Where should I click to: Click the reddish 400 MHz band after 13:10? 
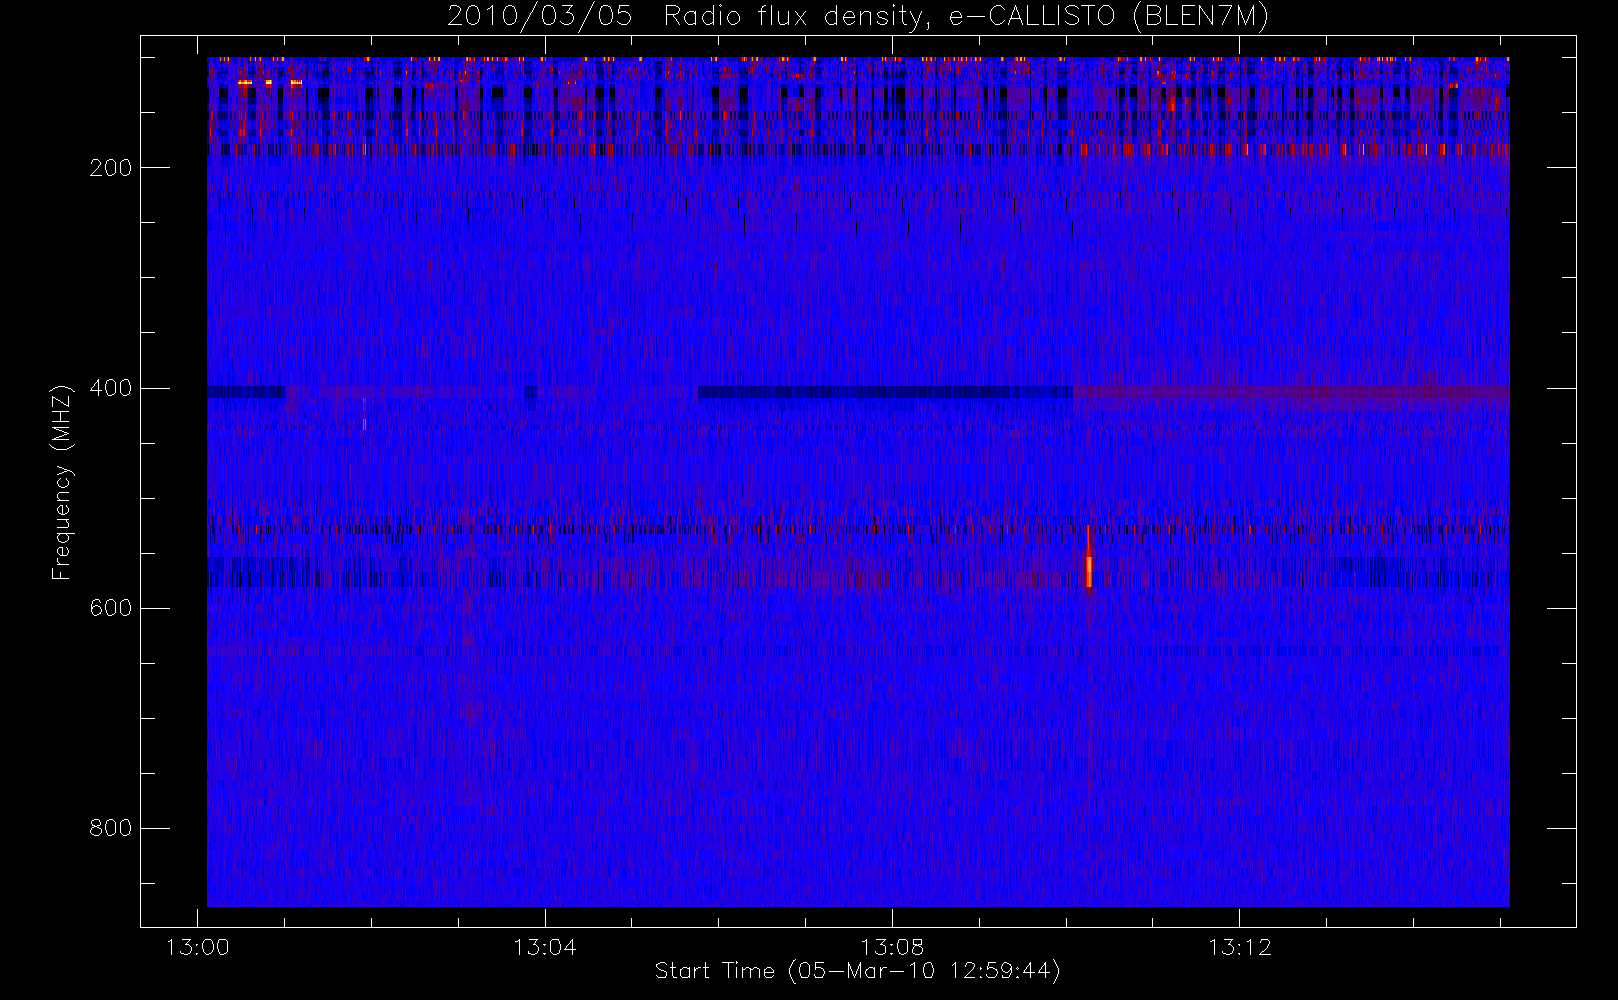pos(1291,393)
